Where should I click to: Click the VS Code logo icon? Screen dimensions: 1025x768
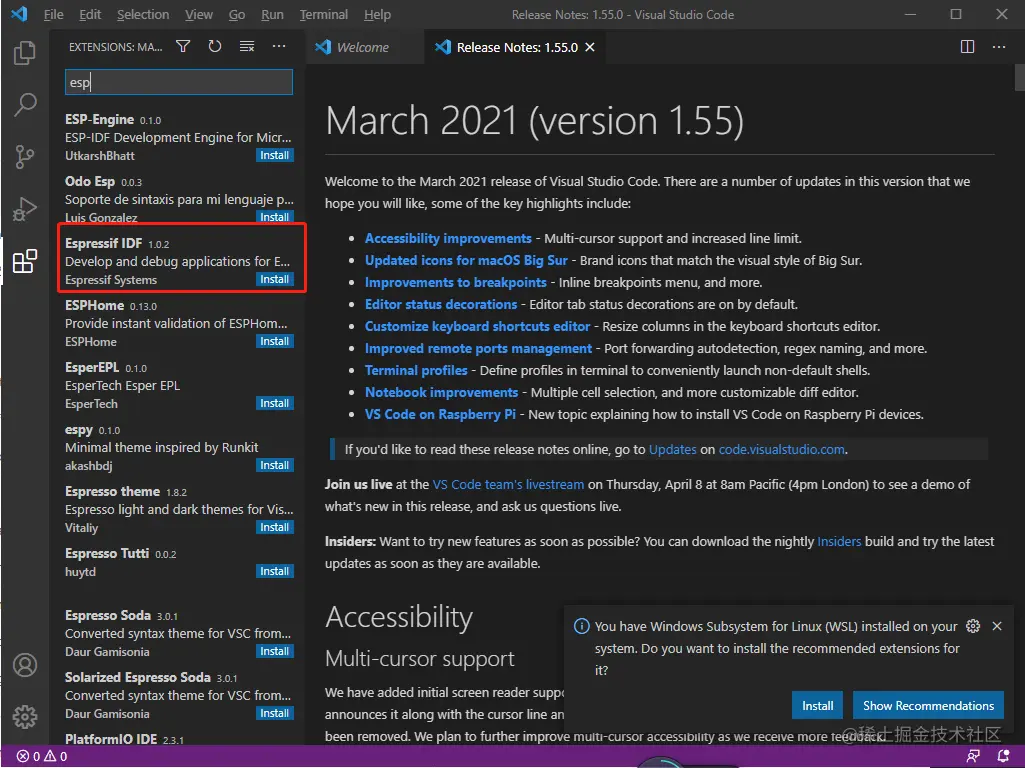click(19, 14)
